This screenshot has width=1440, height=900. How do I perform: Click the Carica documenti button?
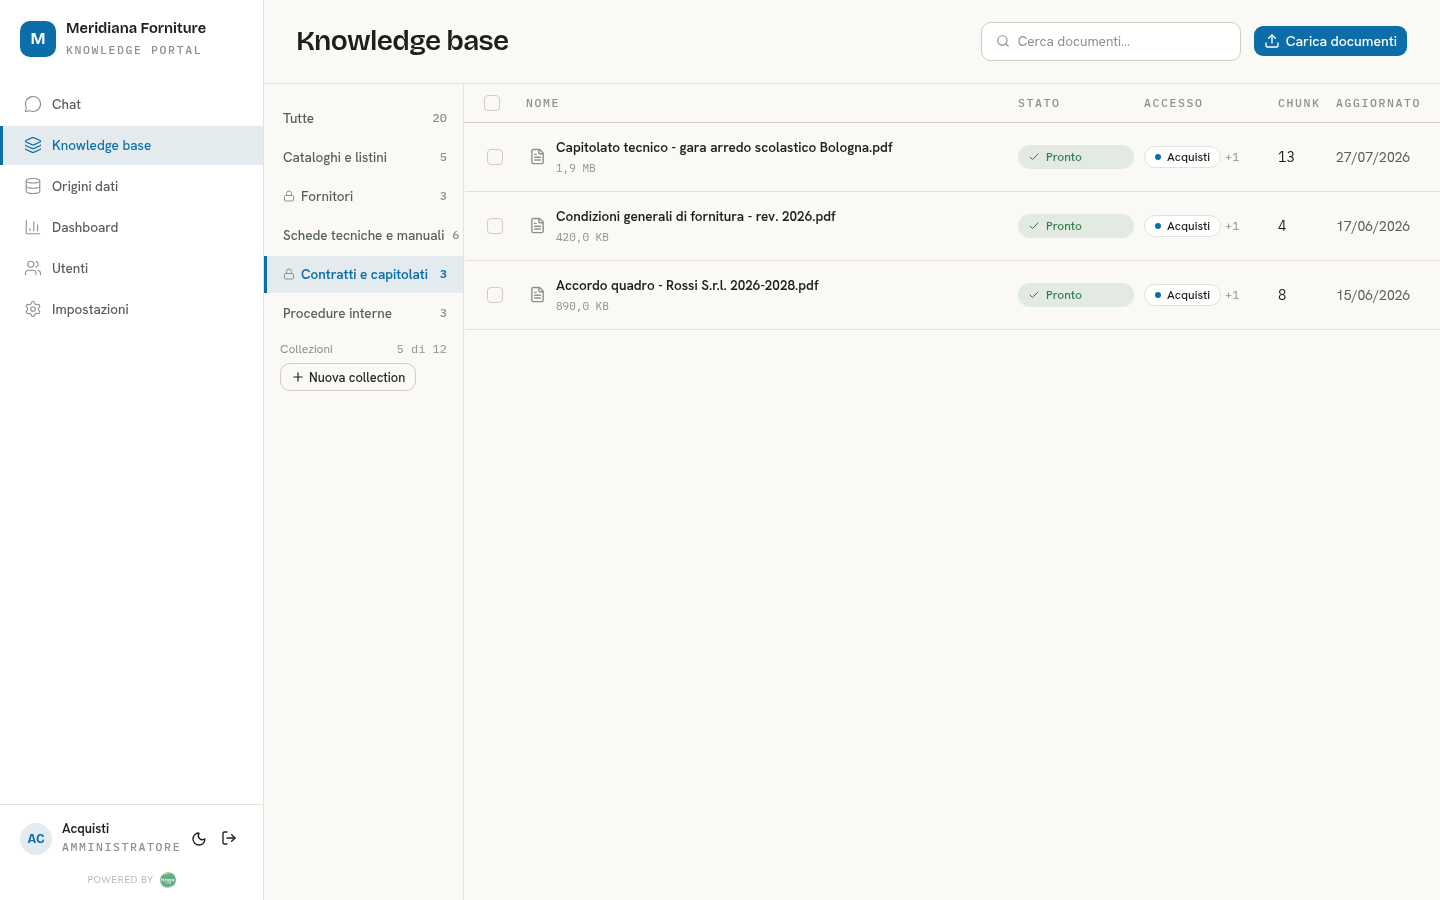click(1330, 41)
